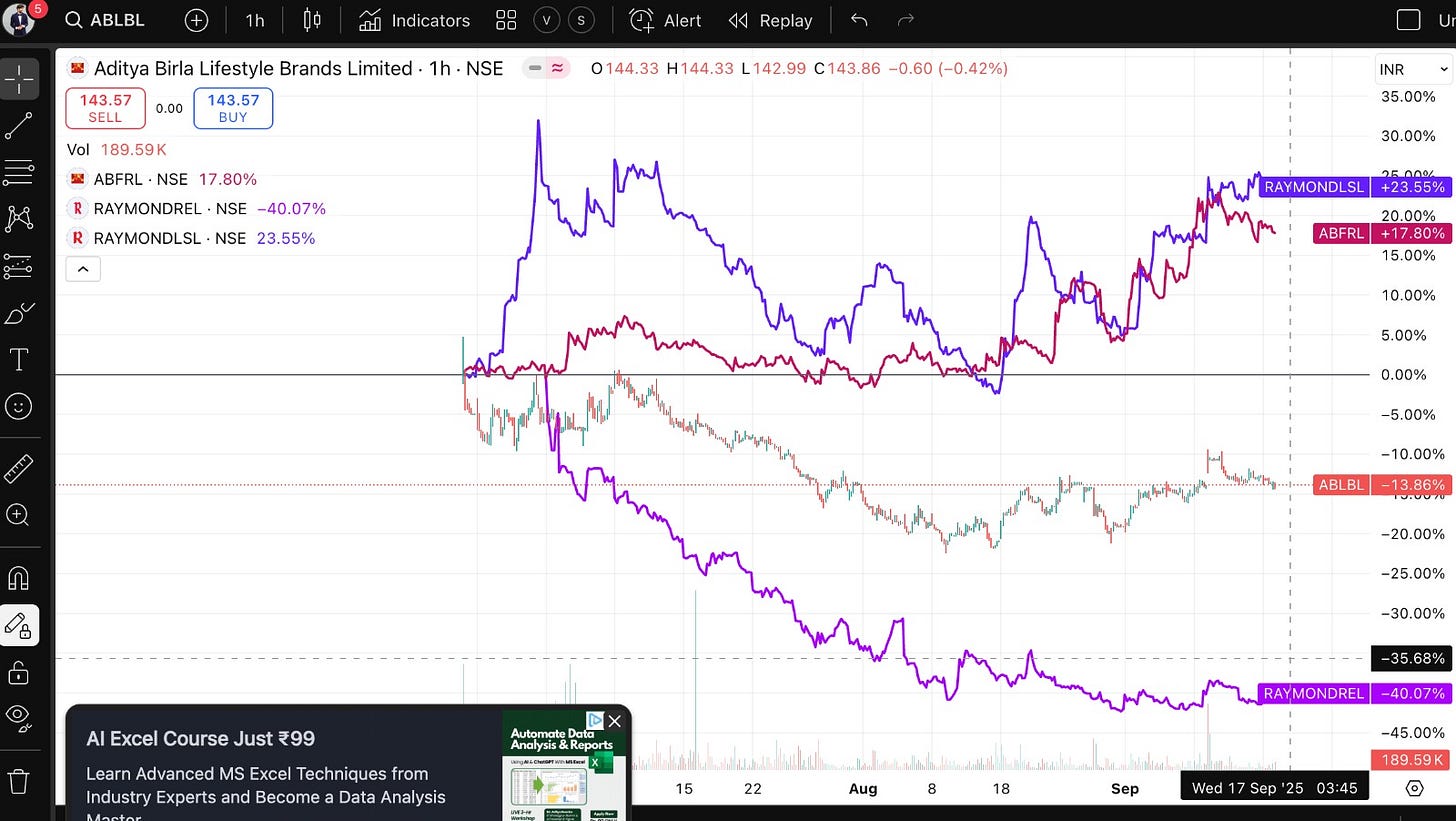This screenshot has height=821, width=1456.
Task: Select the Text annotation tool
Action: (19, 359)
